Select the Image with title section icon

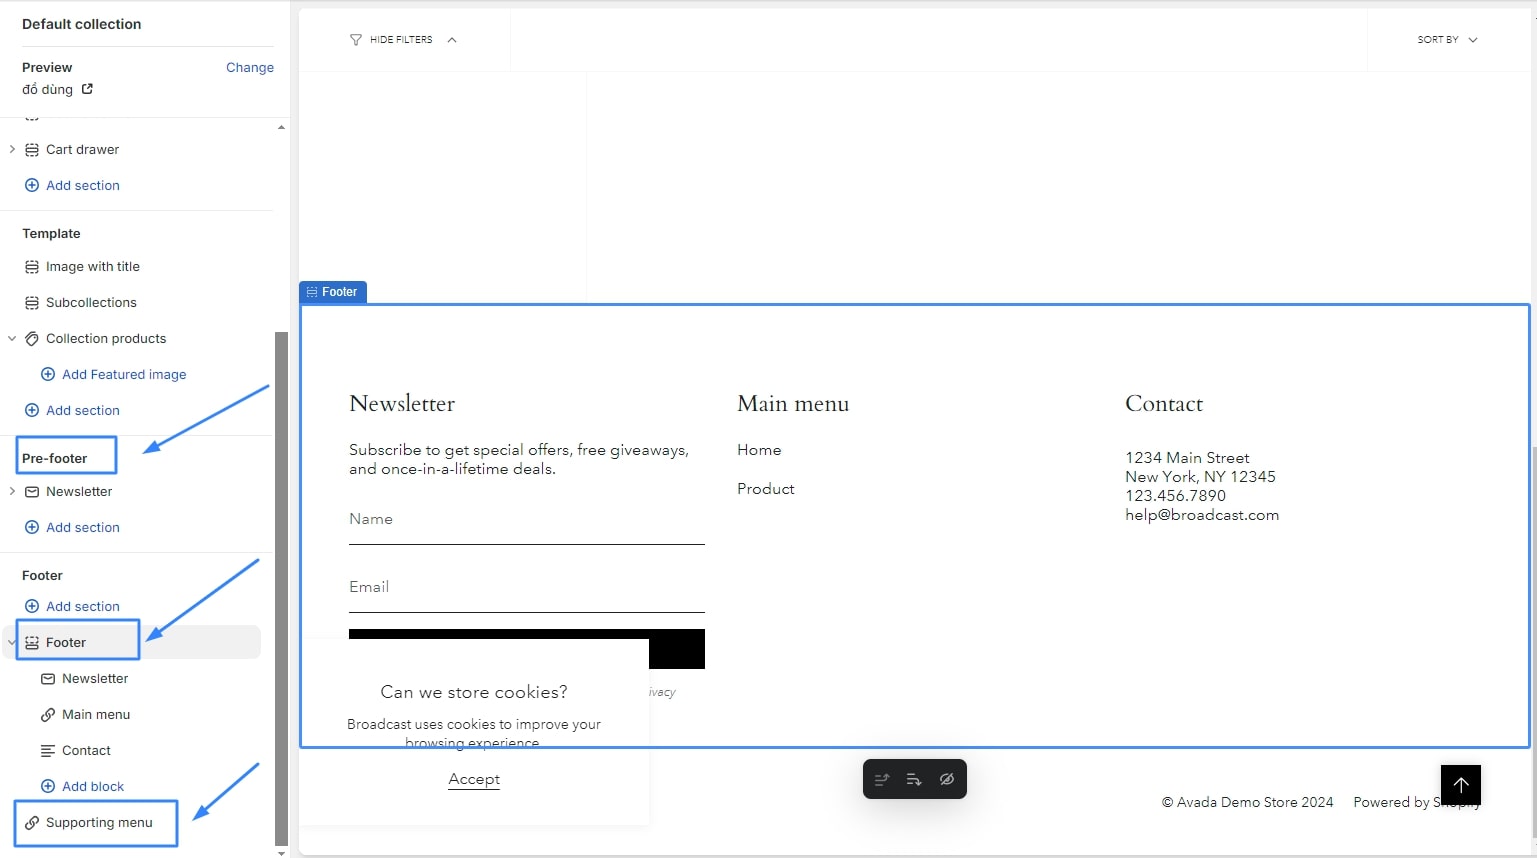[x=32, y=267]
